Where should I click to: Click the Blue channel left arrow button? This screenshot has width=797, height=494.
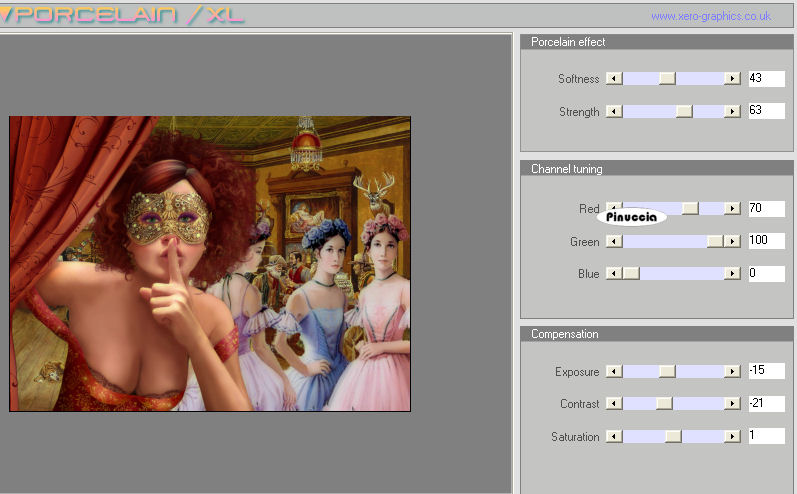(x=614, y=273)
